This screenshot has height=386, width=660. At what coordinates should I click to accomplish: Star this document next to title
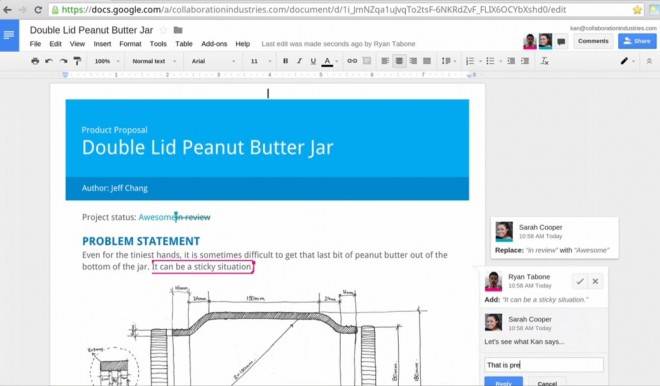pyautogui.click(x=164, y=30)
